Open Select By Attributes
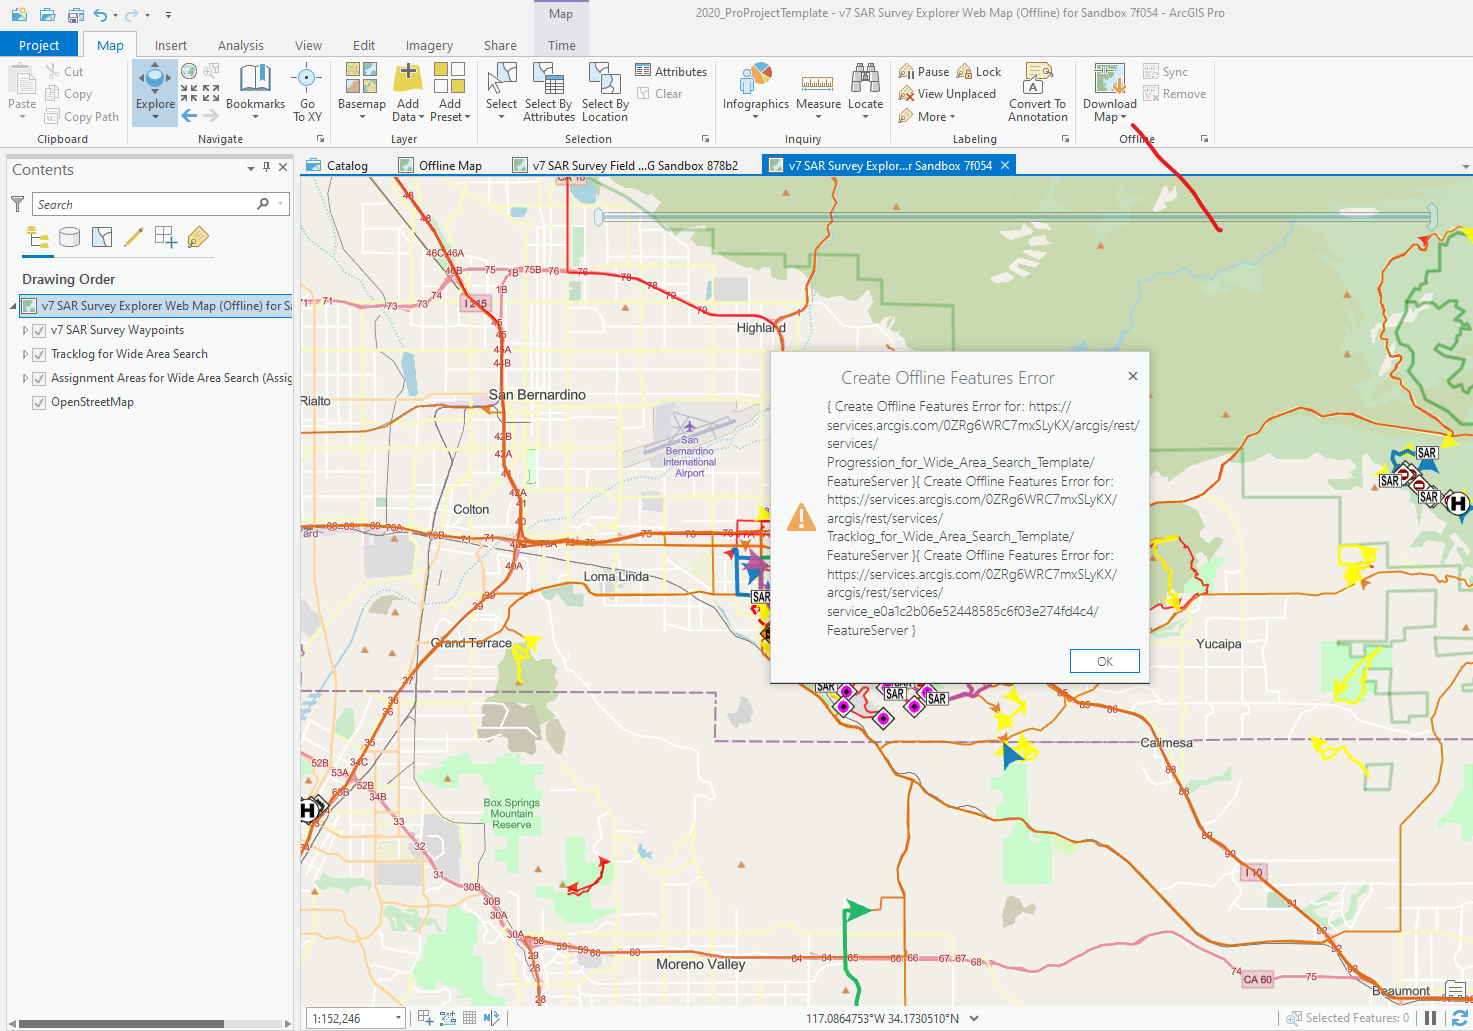 [x=549, y=92]
